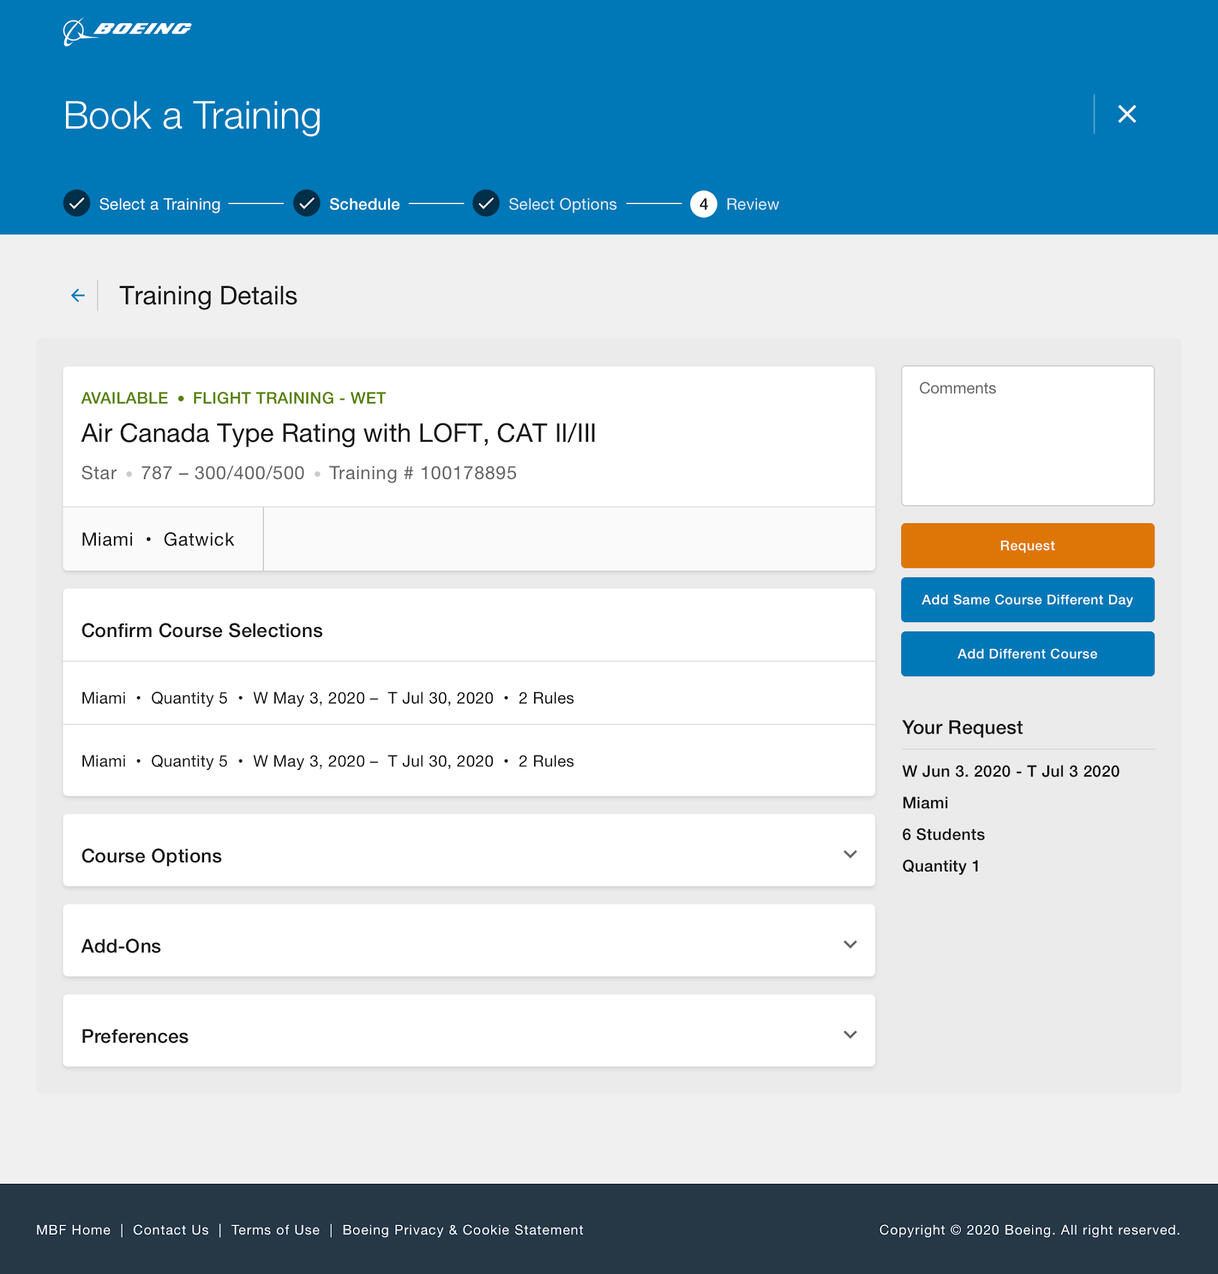Click the Schedule step checkmark
The width and height of the screenshot is (1218, 1274).
307,203
